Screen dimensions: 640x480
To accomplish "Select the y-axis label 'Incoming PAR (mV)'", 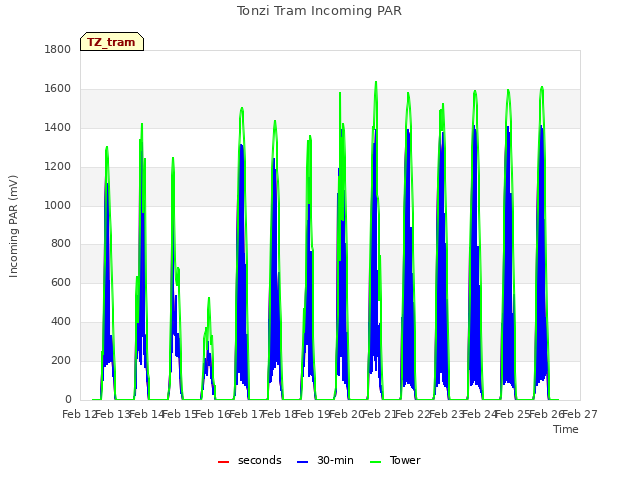I will click(13, 227).
